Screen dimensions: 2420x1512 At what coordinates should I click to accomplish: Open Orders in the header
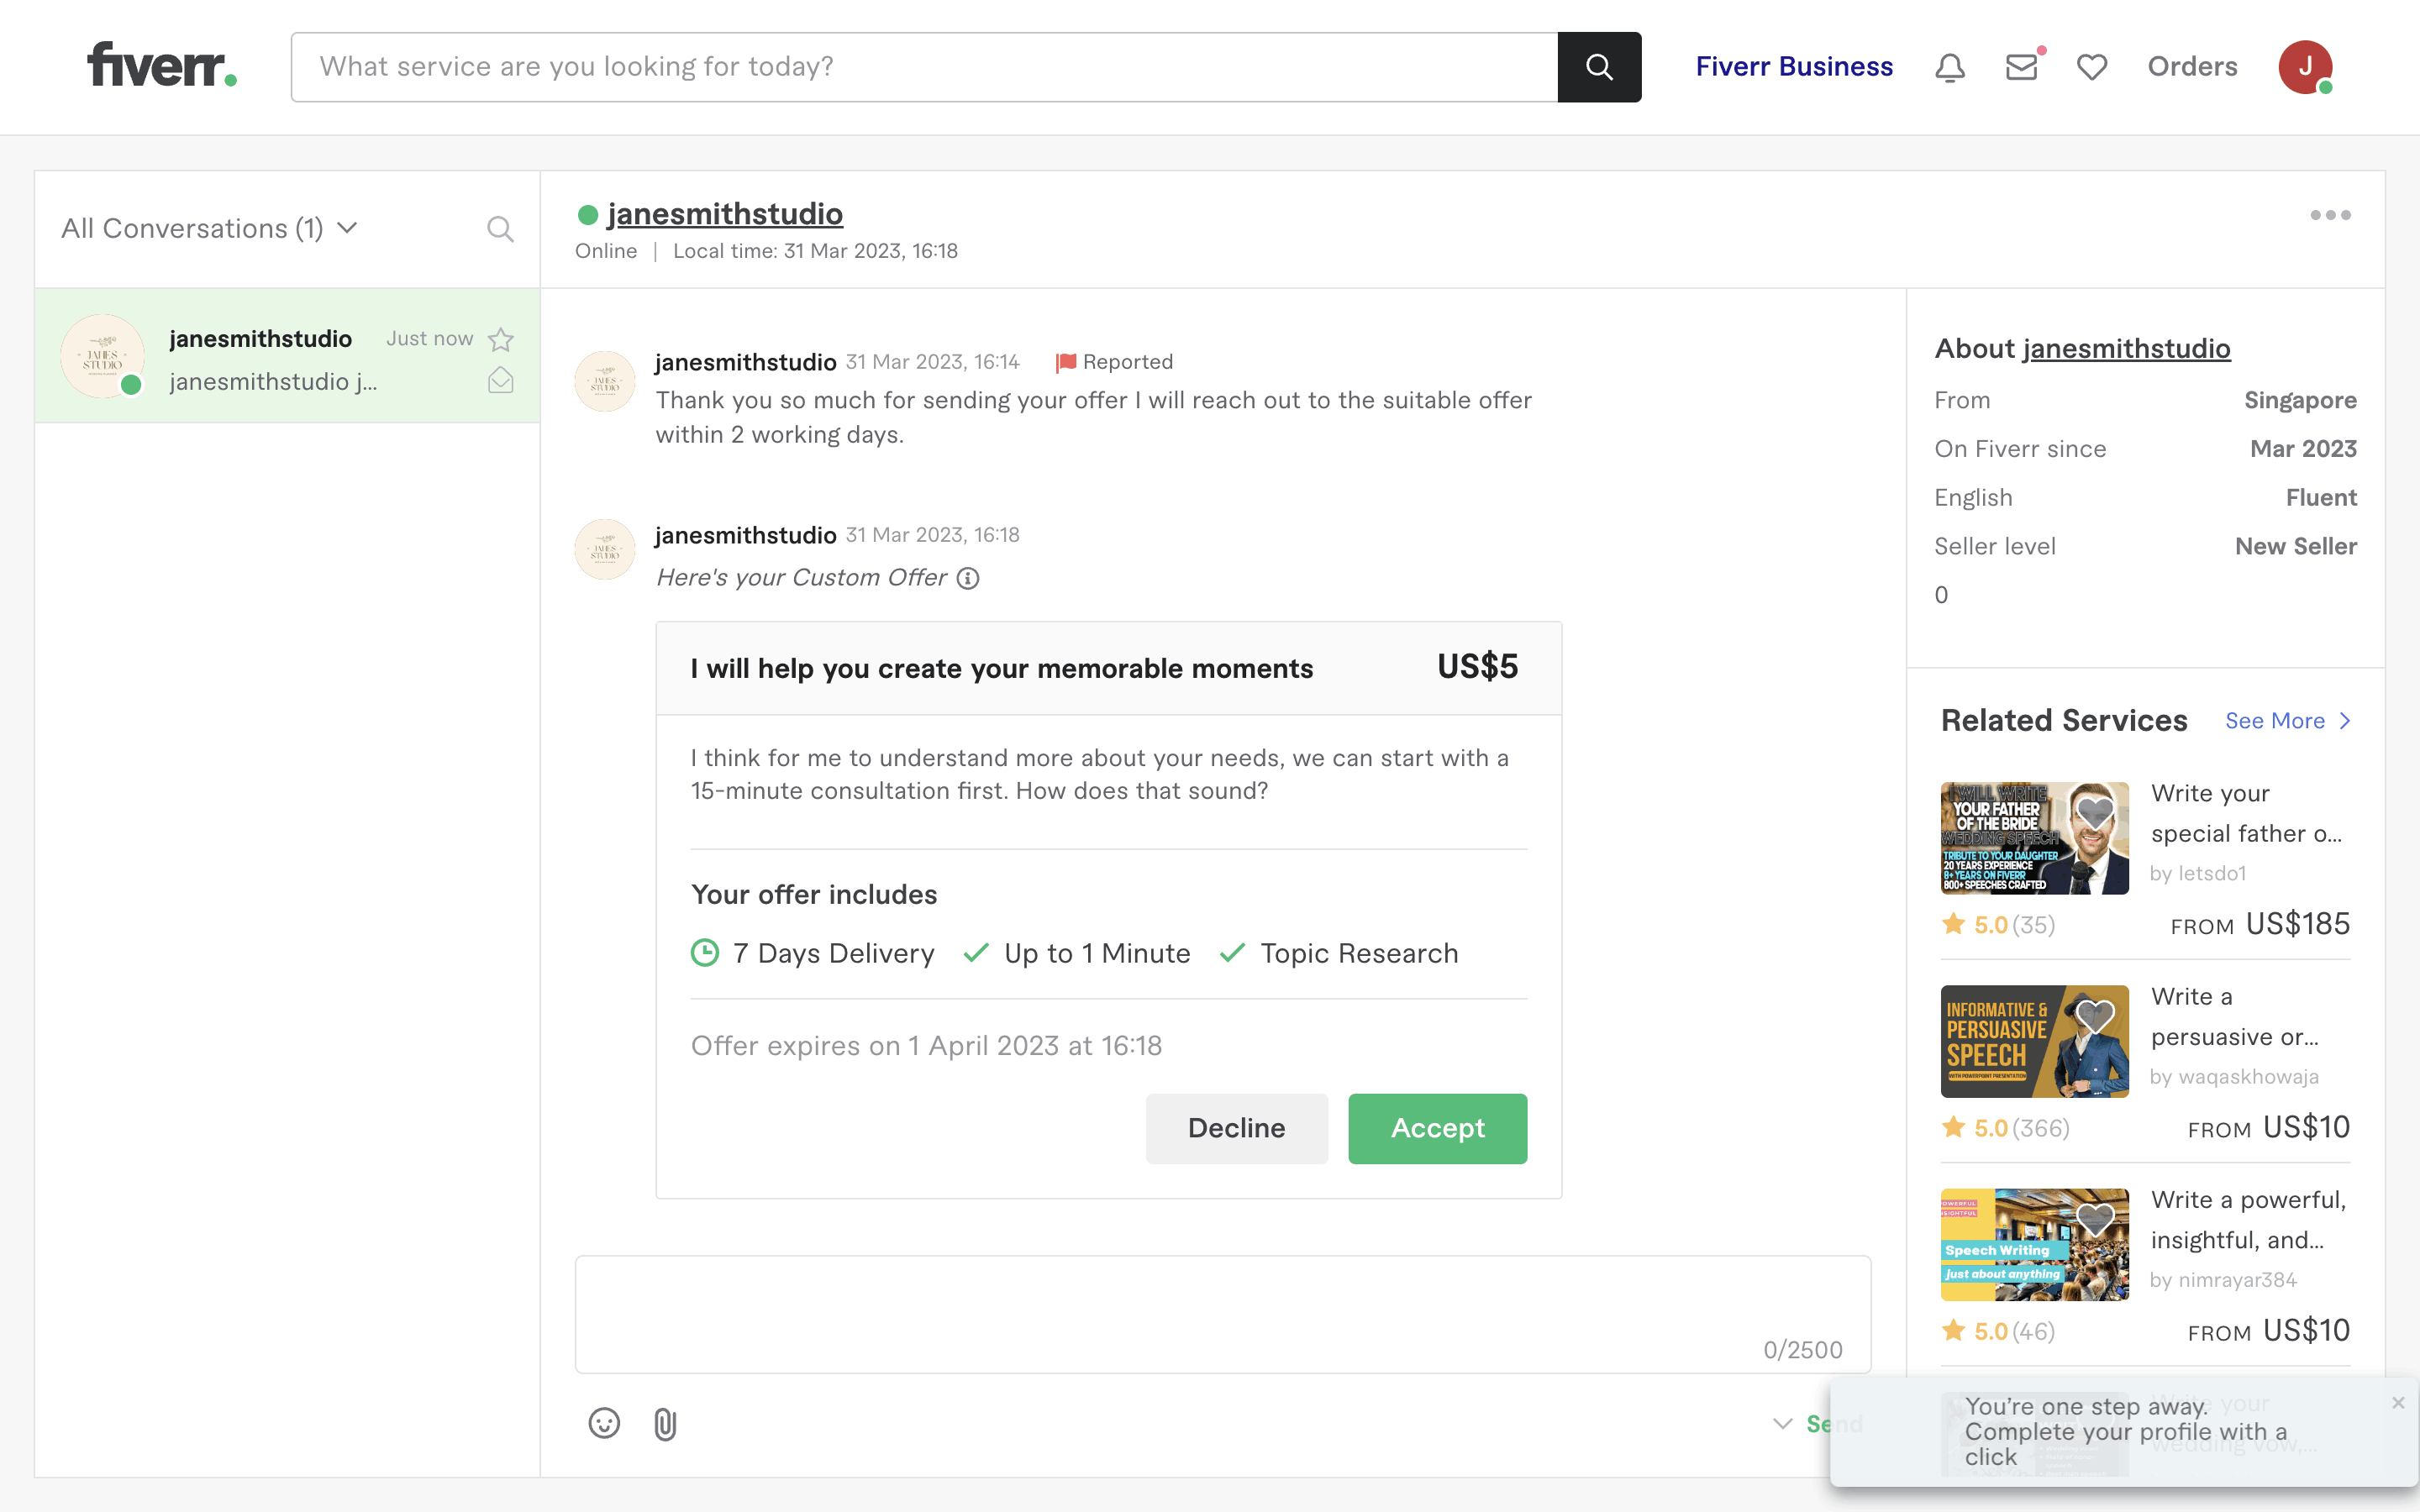2192,67
